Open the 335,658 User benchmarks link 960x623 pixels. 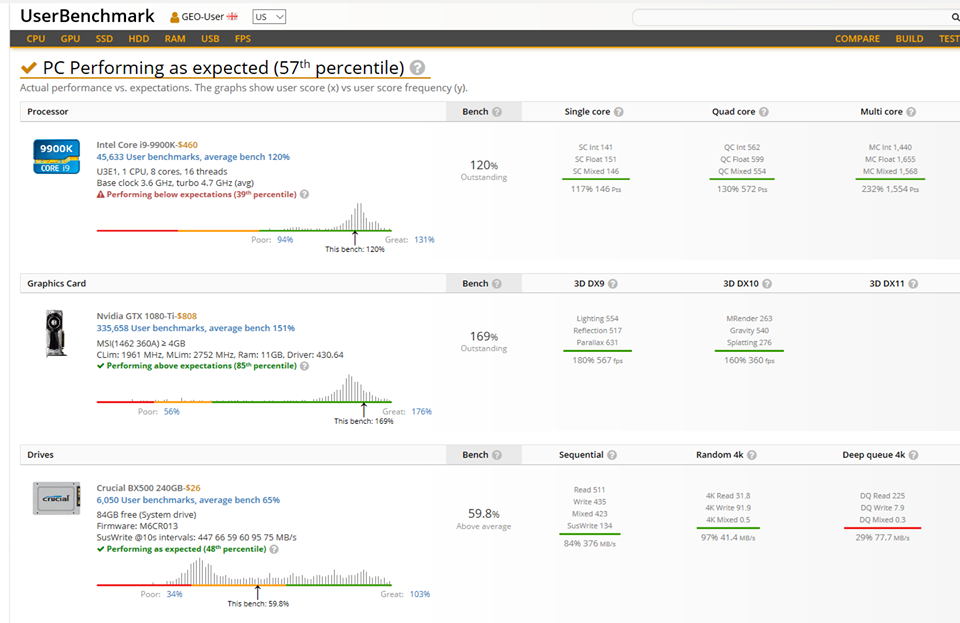195,328
